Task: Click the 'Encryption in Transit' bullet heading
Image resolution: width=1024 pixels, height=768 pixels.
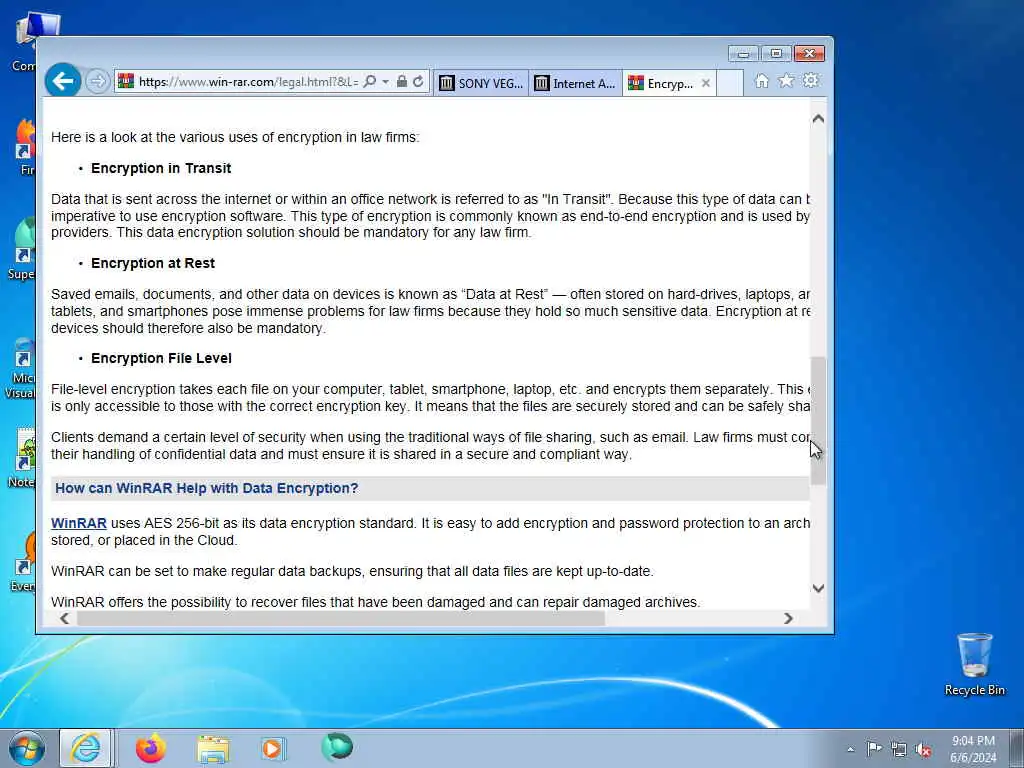Action: [161, 168]
